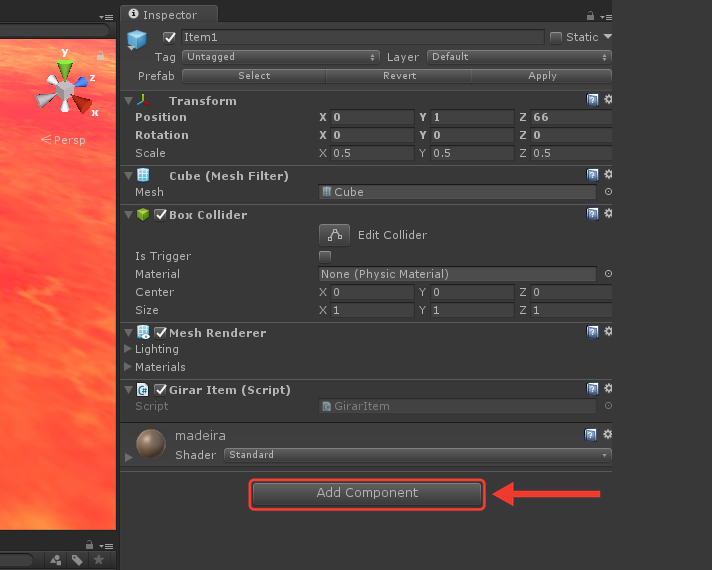This screenshot has height=570, width=712.
Task: Toggle Item1 active checkbox
Action: point(169,37)
